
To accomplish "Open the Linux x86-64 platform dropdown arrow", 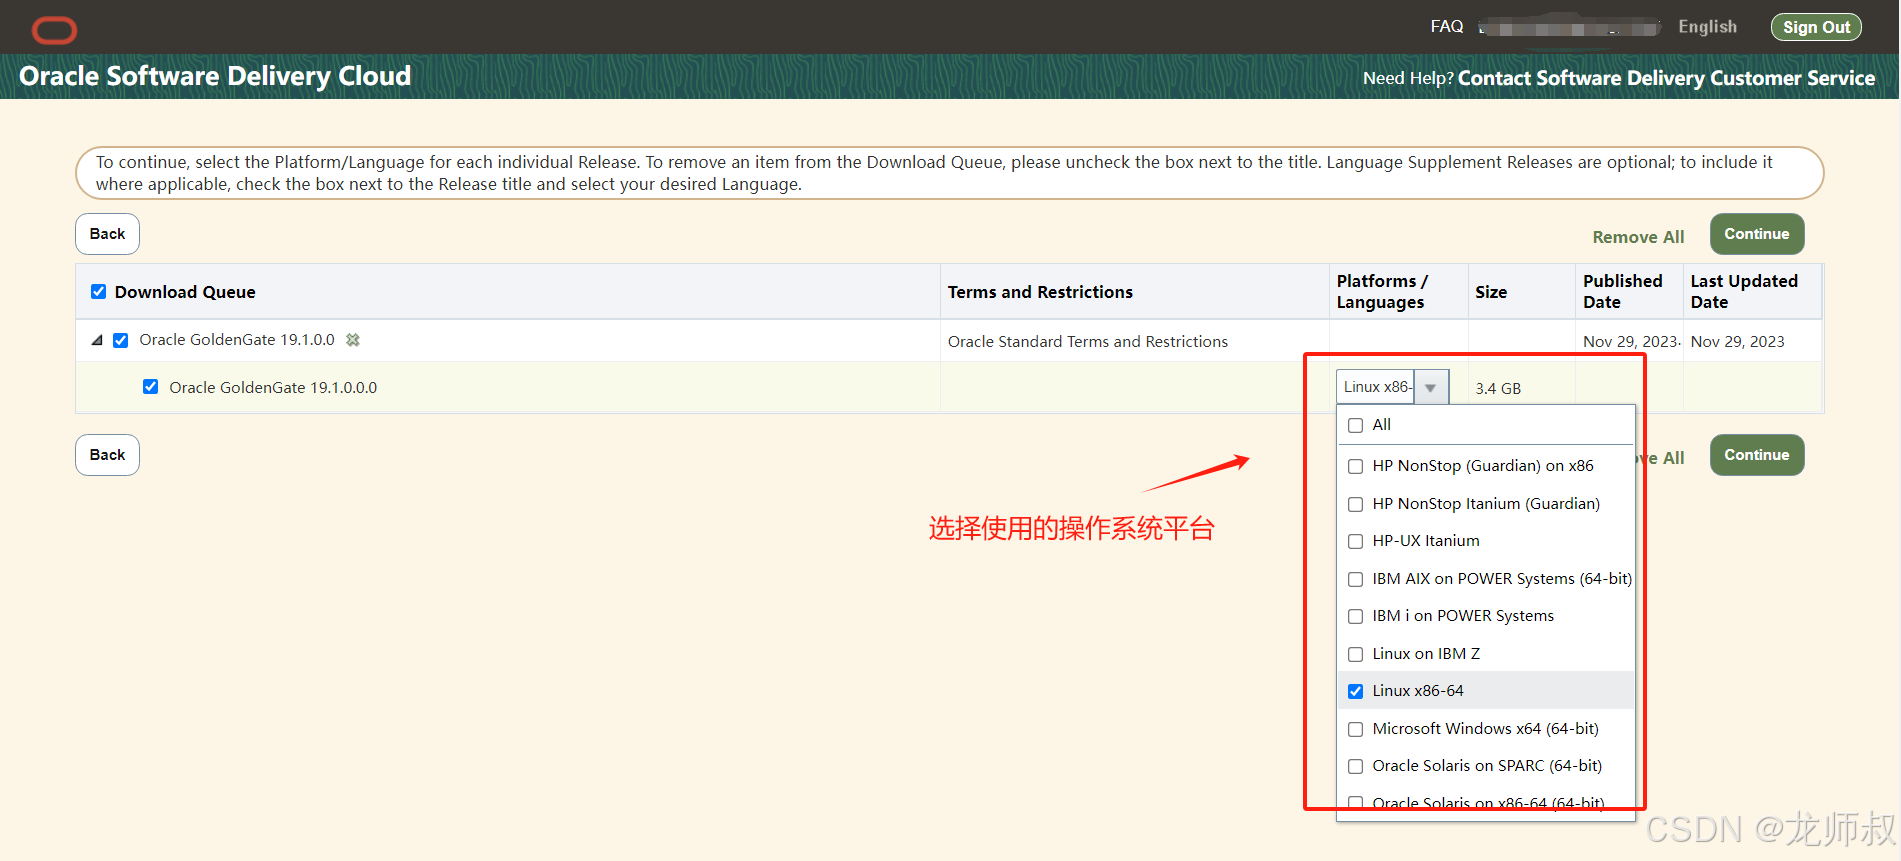I will point(1431,387).
